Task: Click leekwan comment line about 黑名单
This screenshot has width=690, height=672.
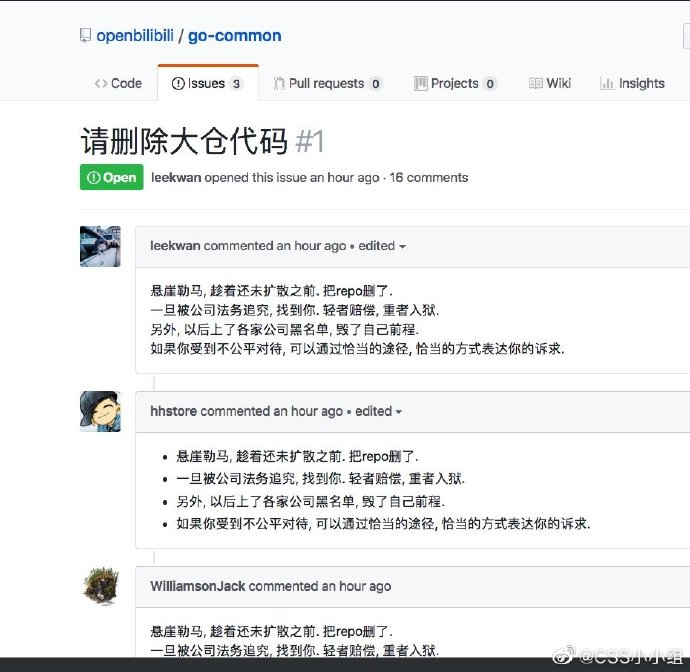Action: pyautogui.click(x=284, y=329)
